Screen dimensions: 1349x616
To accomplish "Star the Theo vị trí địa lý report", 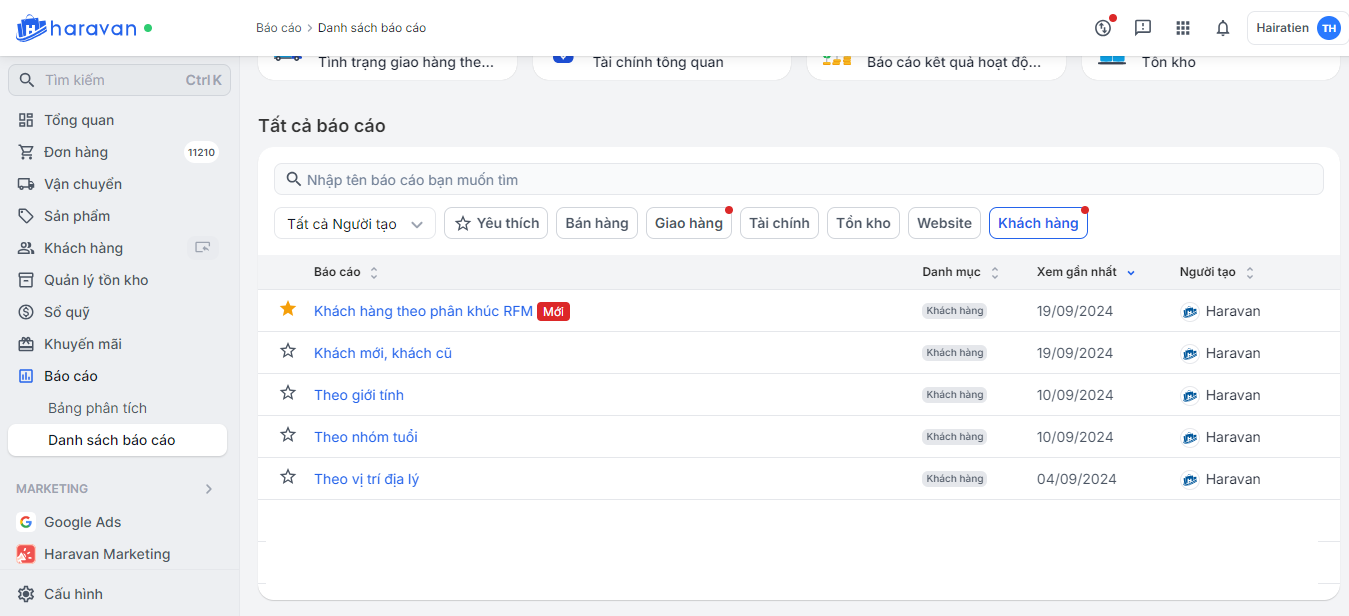I will tap(288, 477).
